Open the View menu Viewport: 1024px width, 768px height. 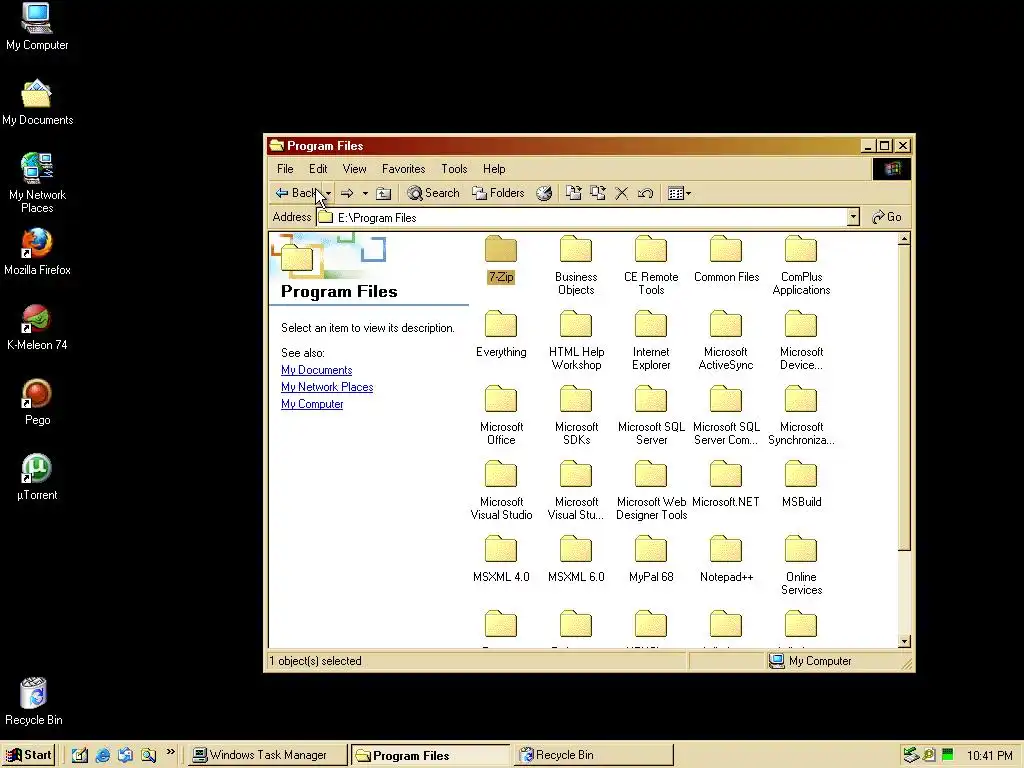tap(355, 169)
